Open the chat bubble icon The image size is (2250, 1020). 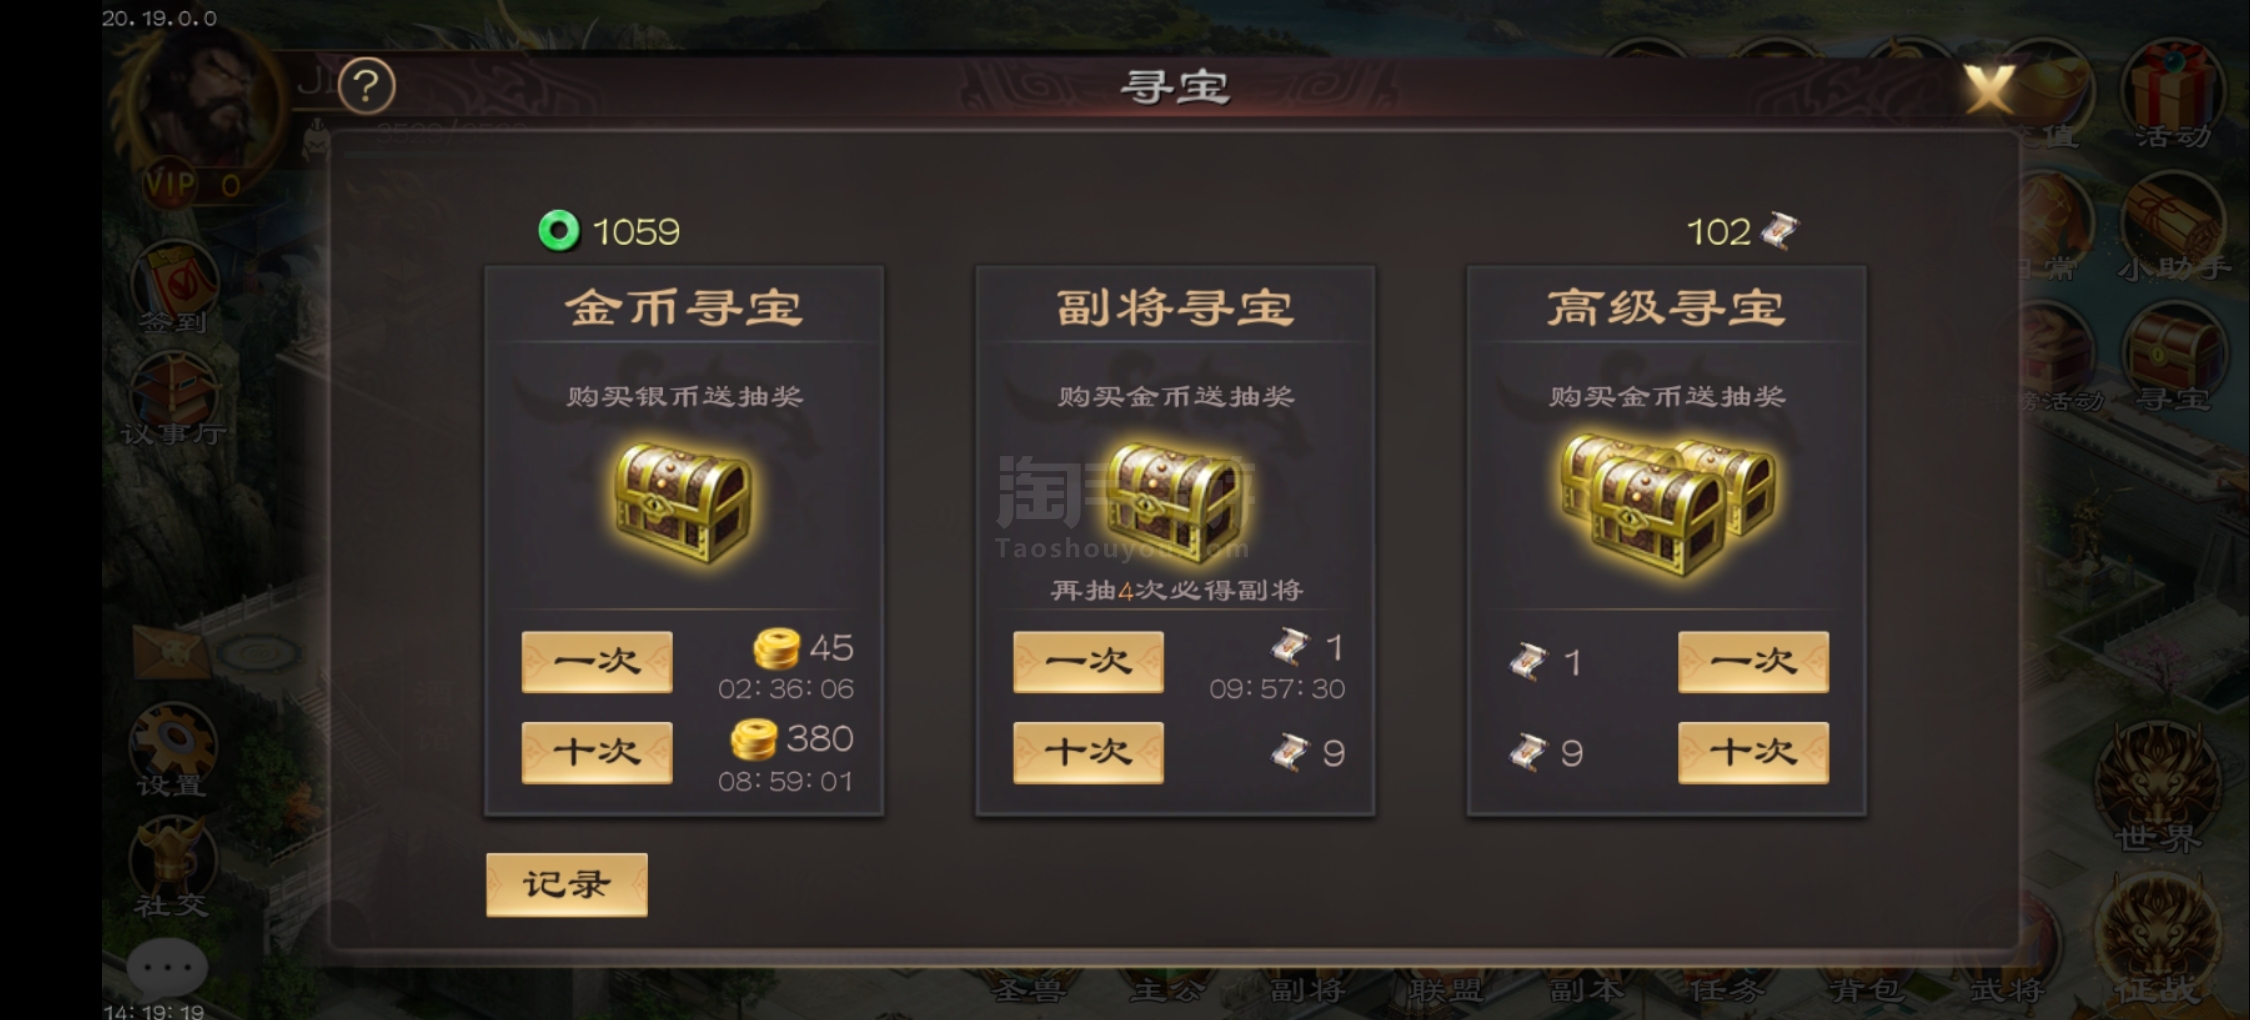(167, 967)
